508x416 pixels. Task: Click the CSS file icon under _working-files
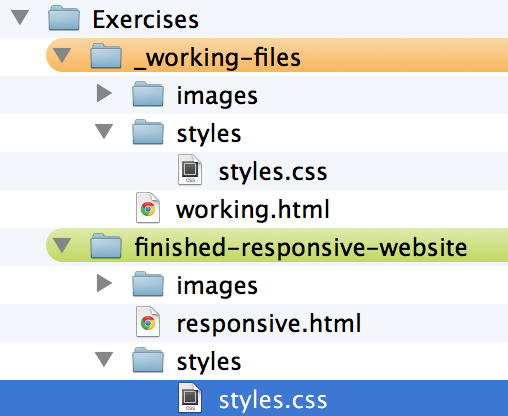click(x=190, y=169)
